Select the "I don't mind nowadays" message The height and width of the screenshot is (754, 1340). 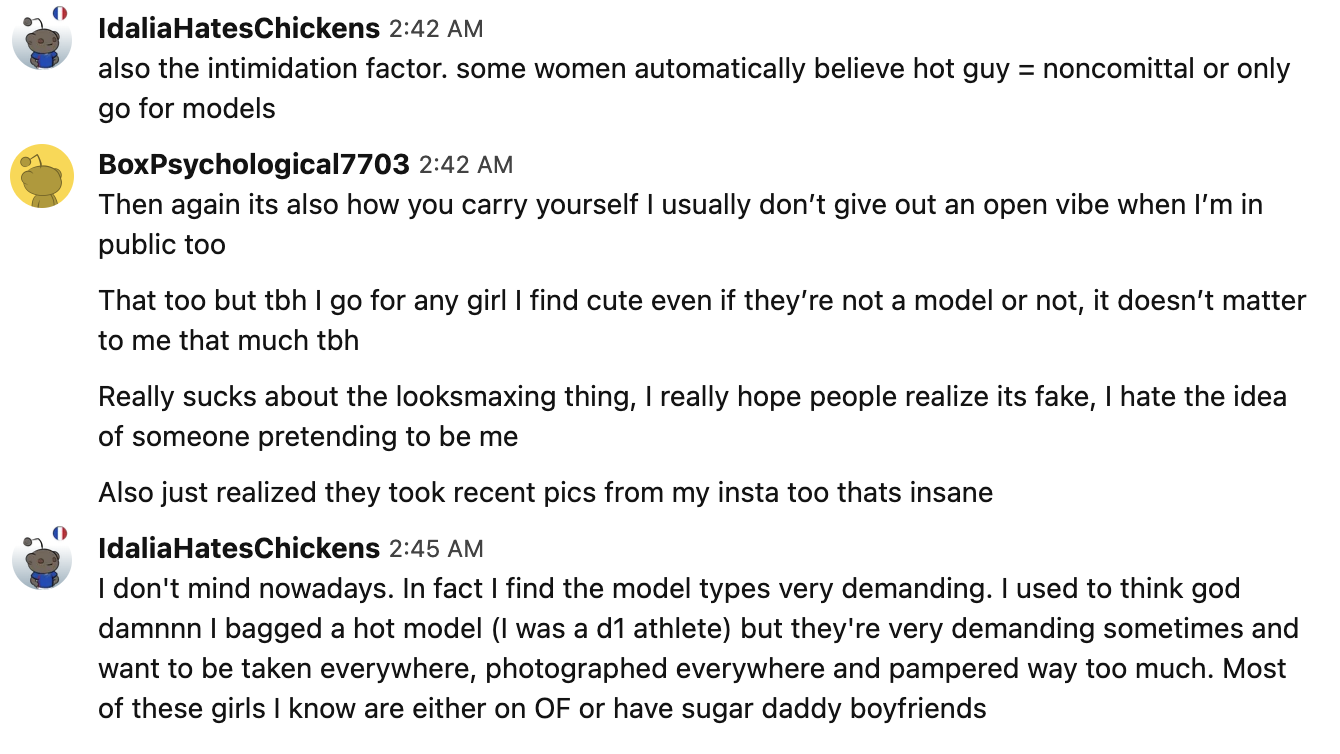[697, 648]
